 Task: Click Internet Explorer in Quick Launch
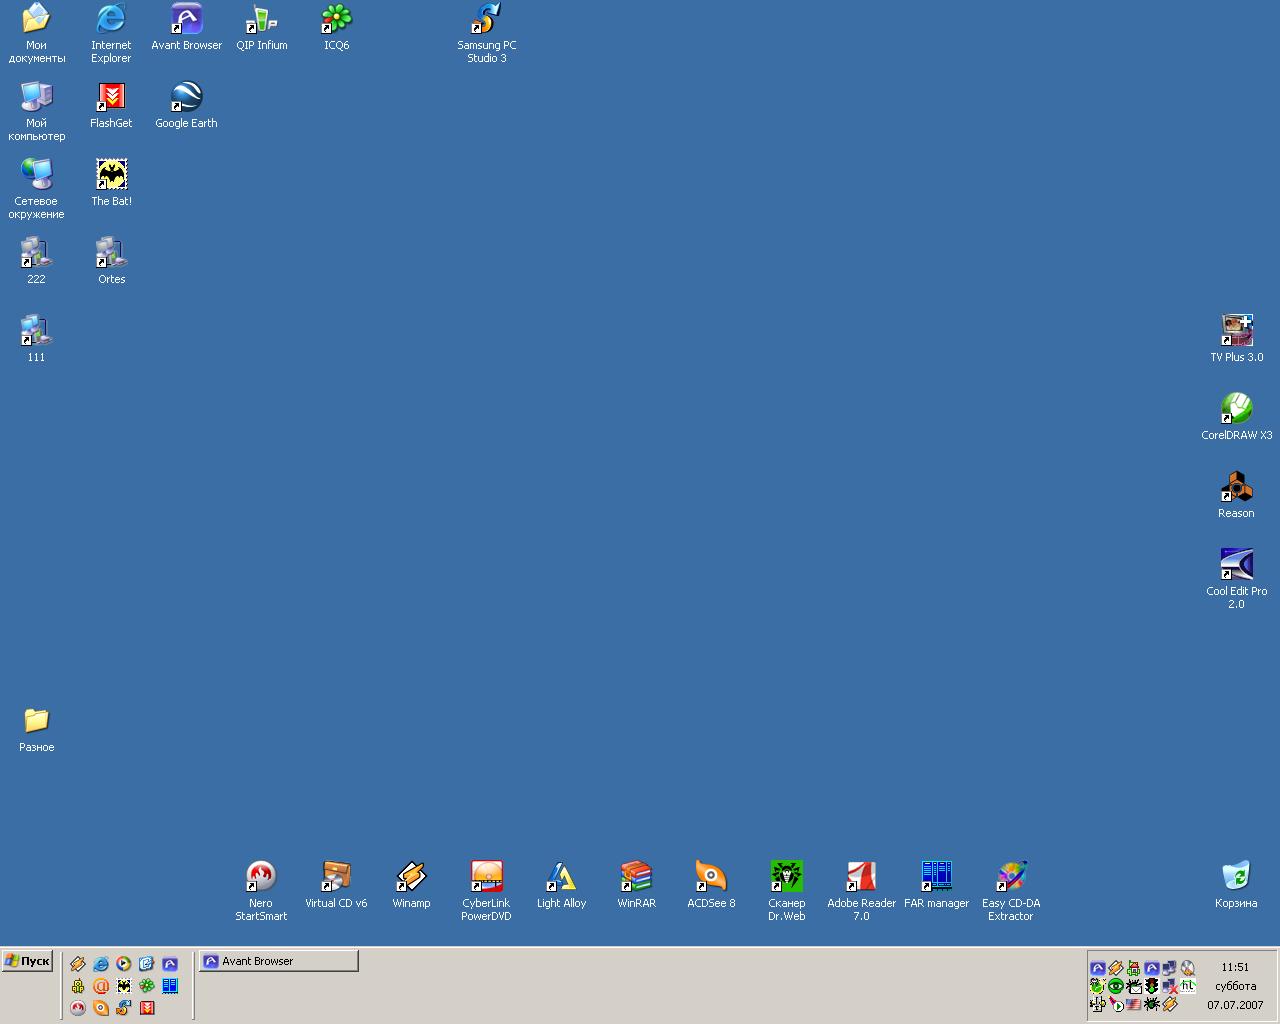[101, 964]
